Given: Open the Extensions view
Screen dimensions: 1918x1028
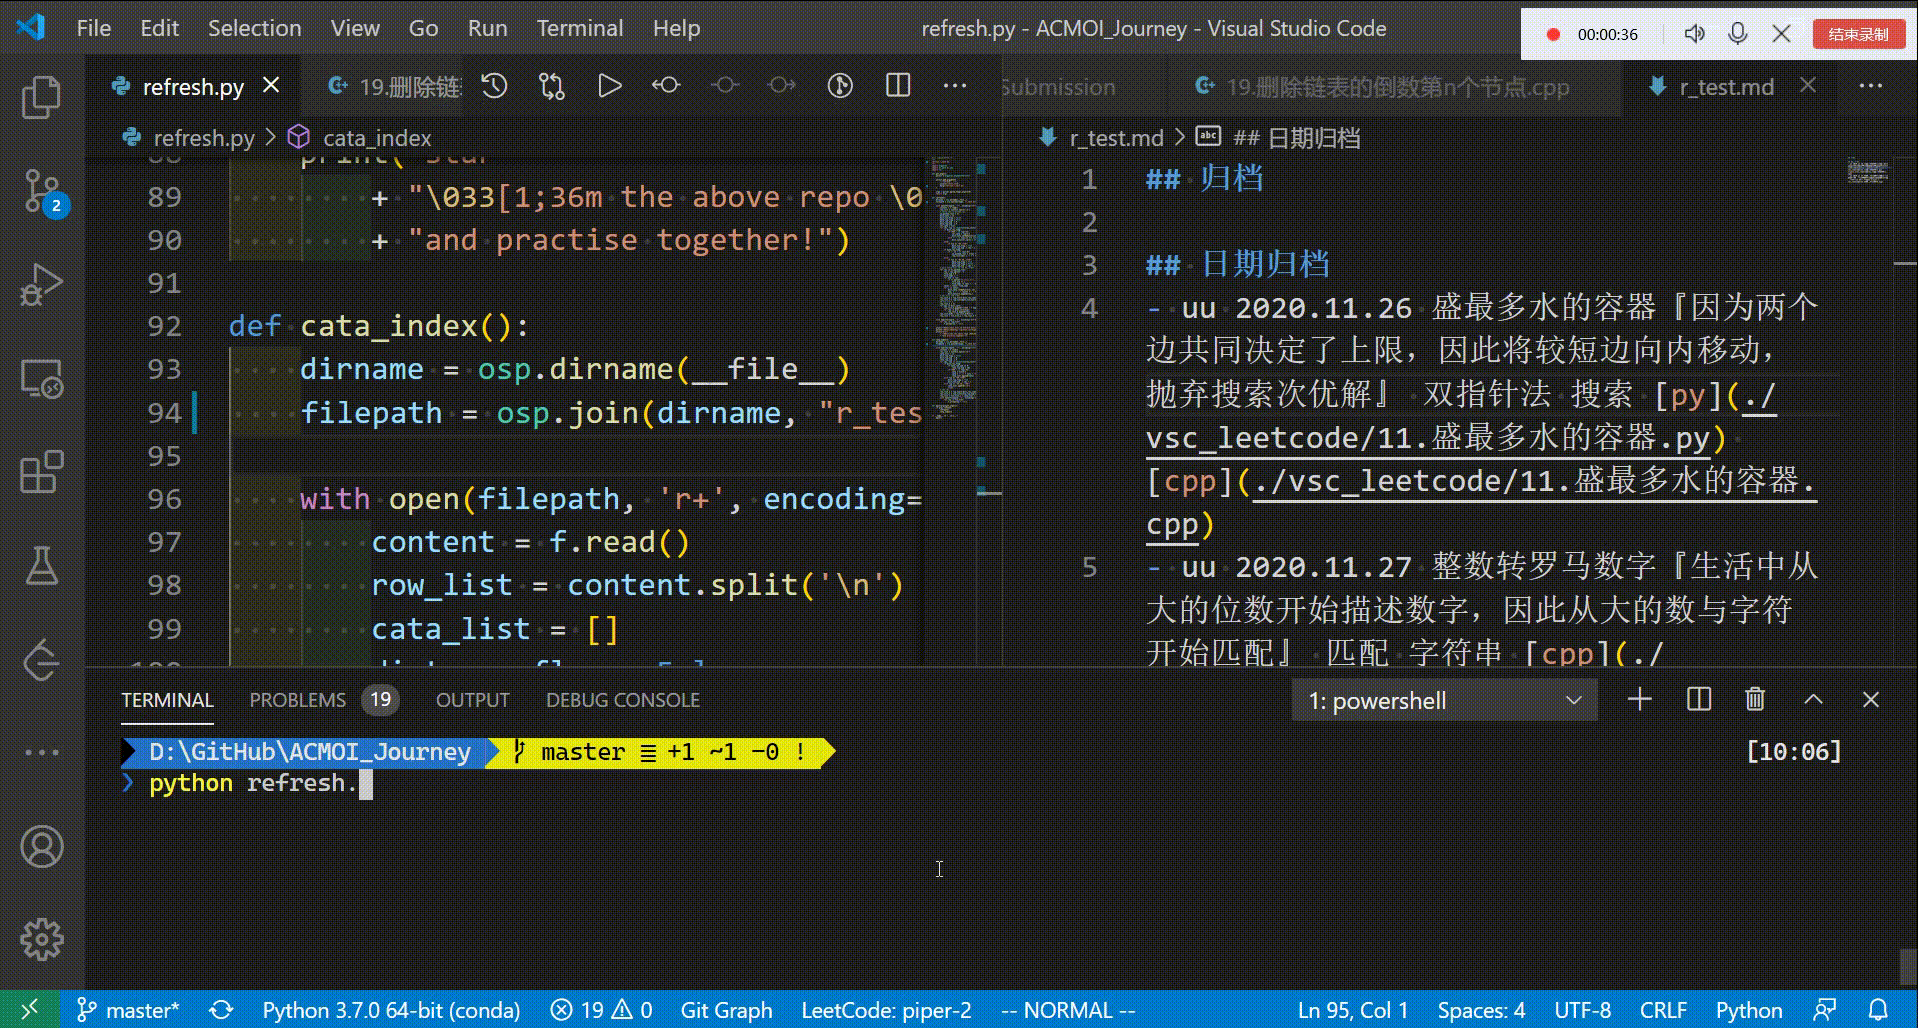Looking at the screenshot, I should point(41,472).
